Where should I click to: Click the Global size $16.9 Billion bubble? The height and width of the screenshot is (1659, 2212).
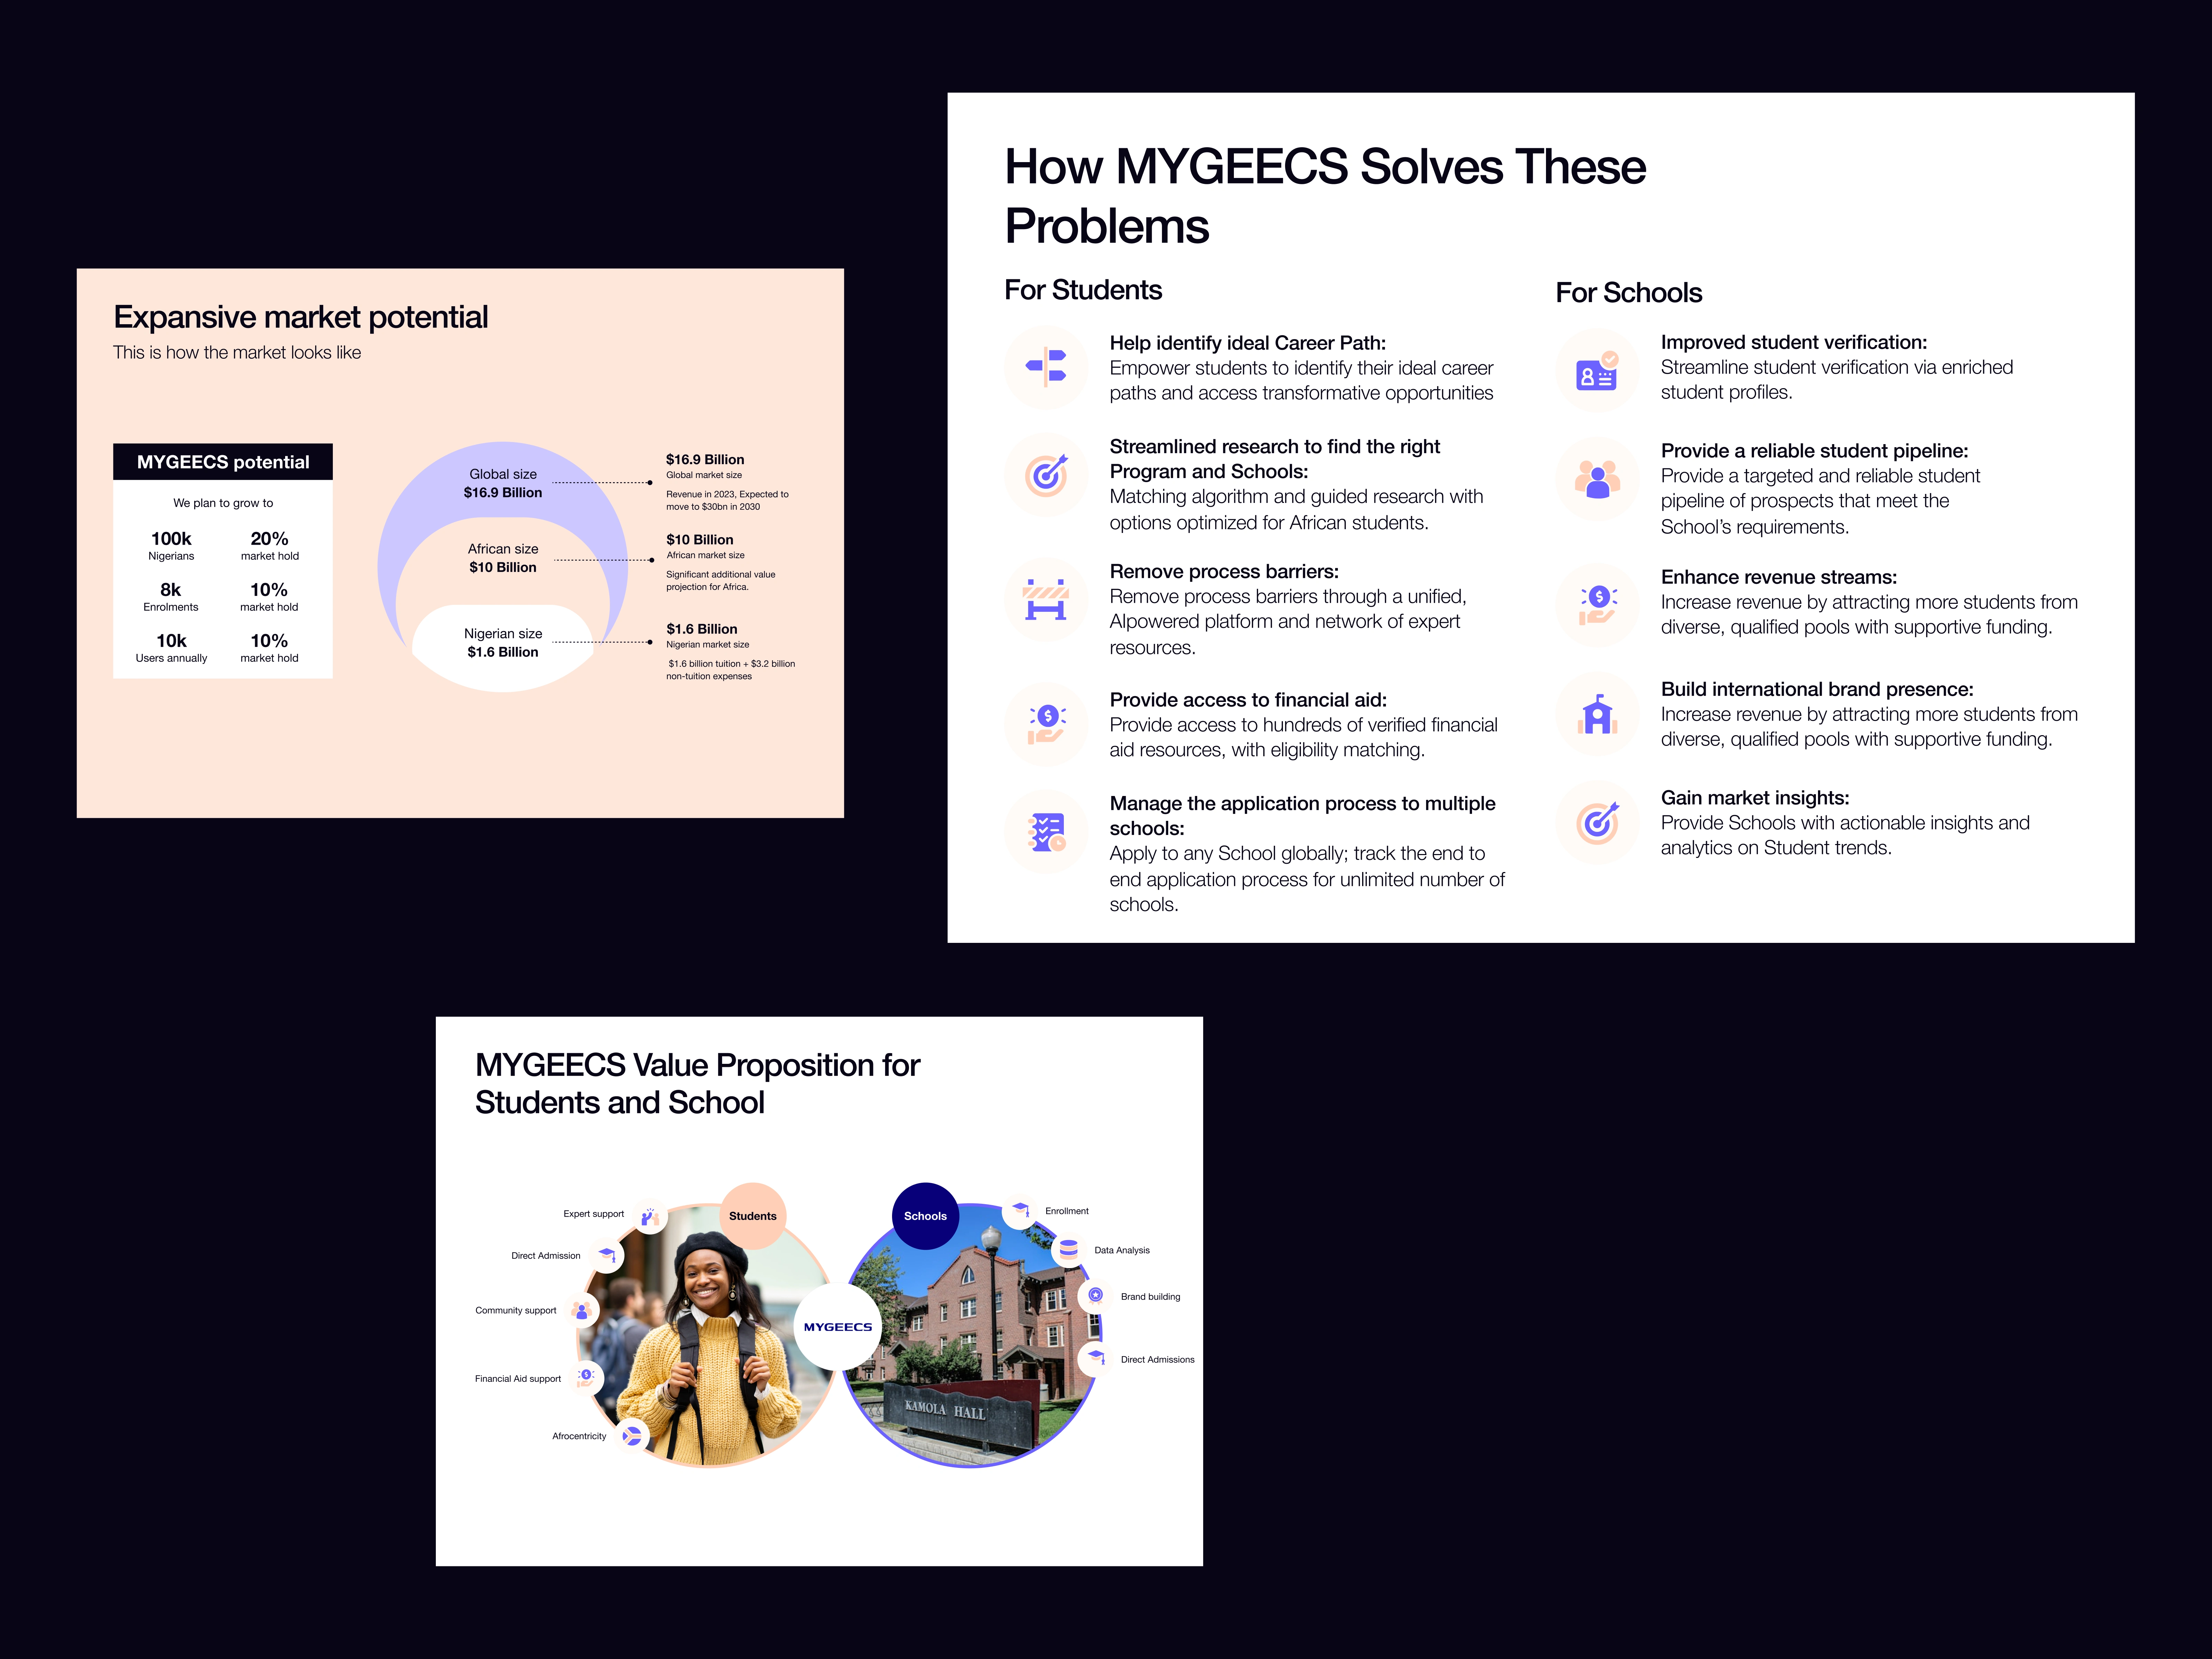click(503, 483)
